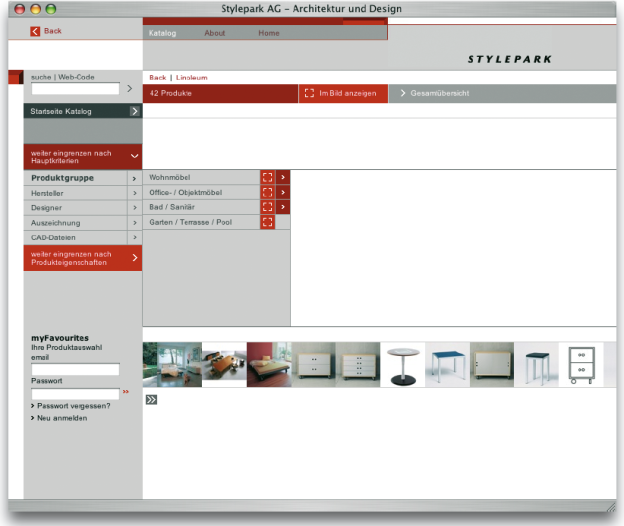This screenshot has width=624, height=526.
Task: Focus the suche Web-Code search field
Action: (x=75, y=88)
